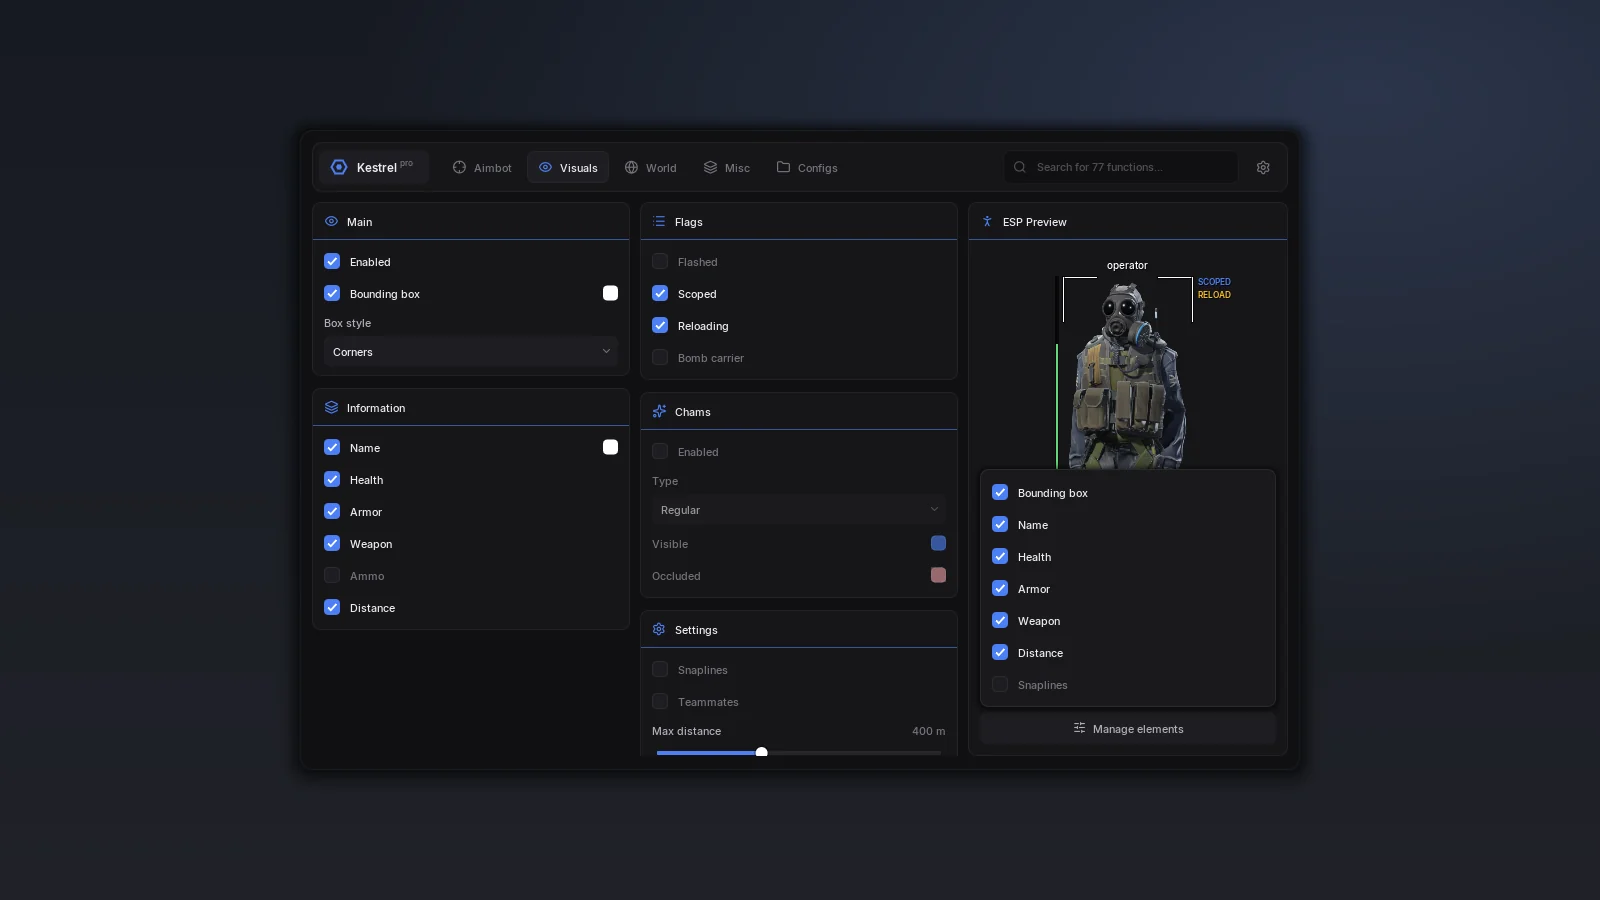Image resolution: width=1600 pixels, height=900 pixels.
Task: Disable the Enabled checkbox in Main
Action: [332, 261]
